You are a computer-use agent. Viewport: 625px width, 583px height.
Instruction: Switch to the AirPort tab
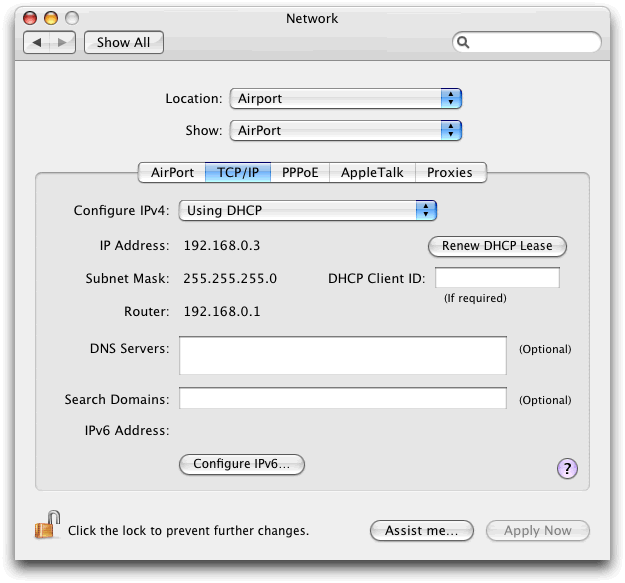pos(172,172)
